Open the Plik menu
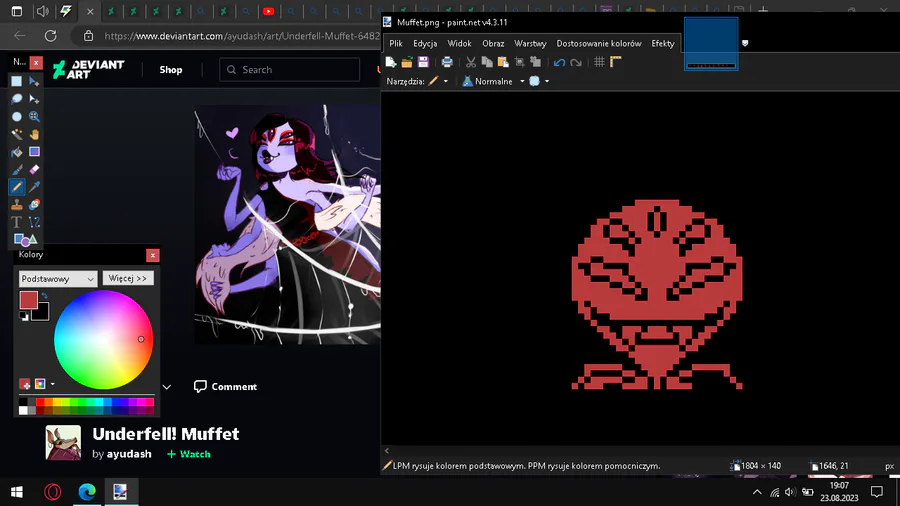This screenshot has width=900, height=506. [396, 44]
